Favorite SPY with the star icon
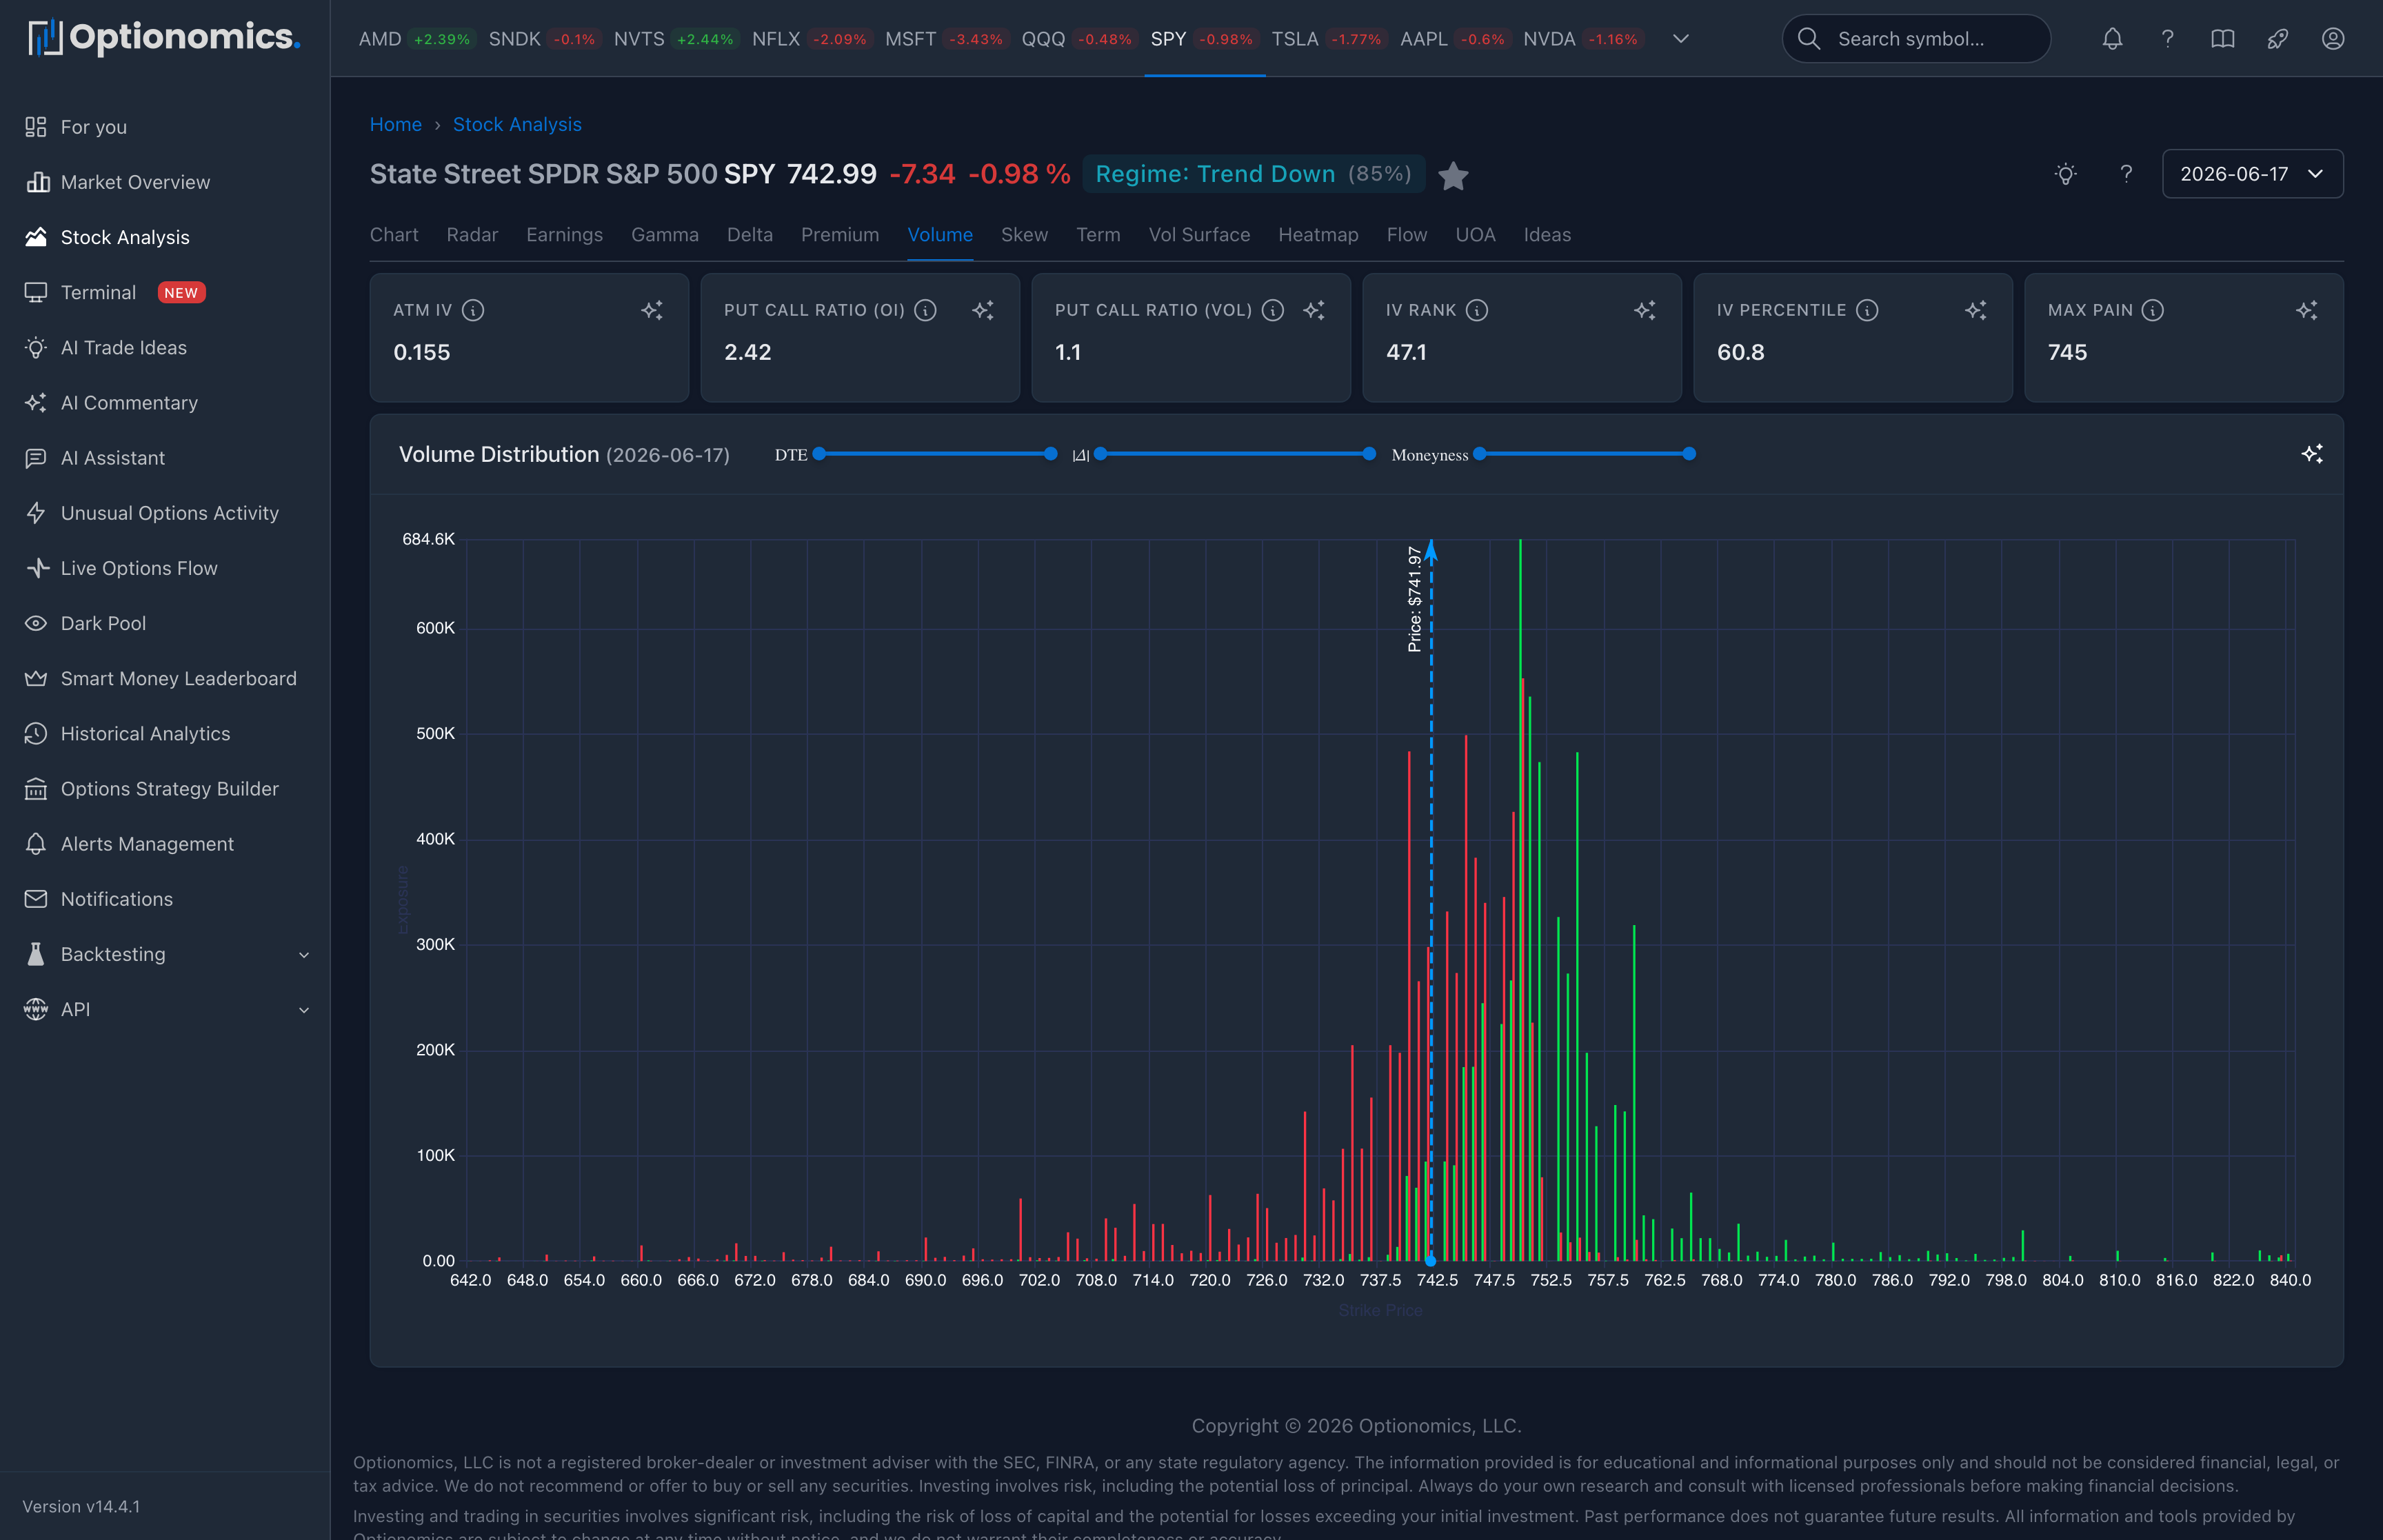Viewport: 2383px width, 1540px height. click(x=1453, y=176)
